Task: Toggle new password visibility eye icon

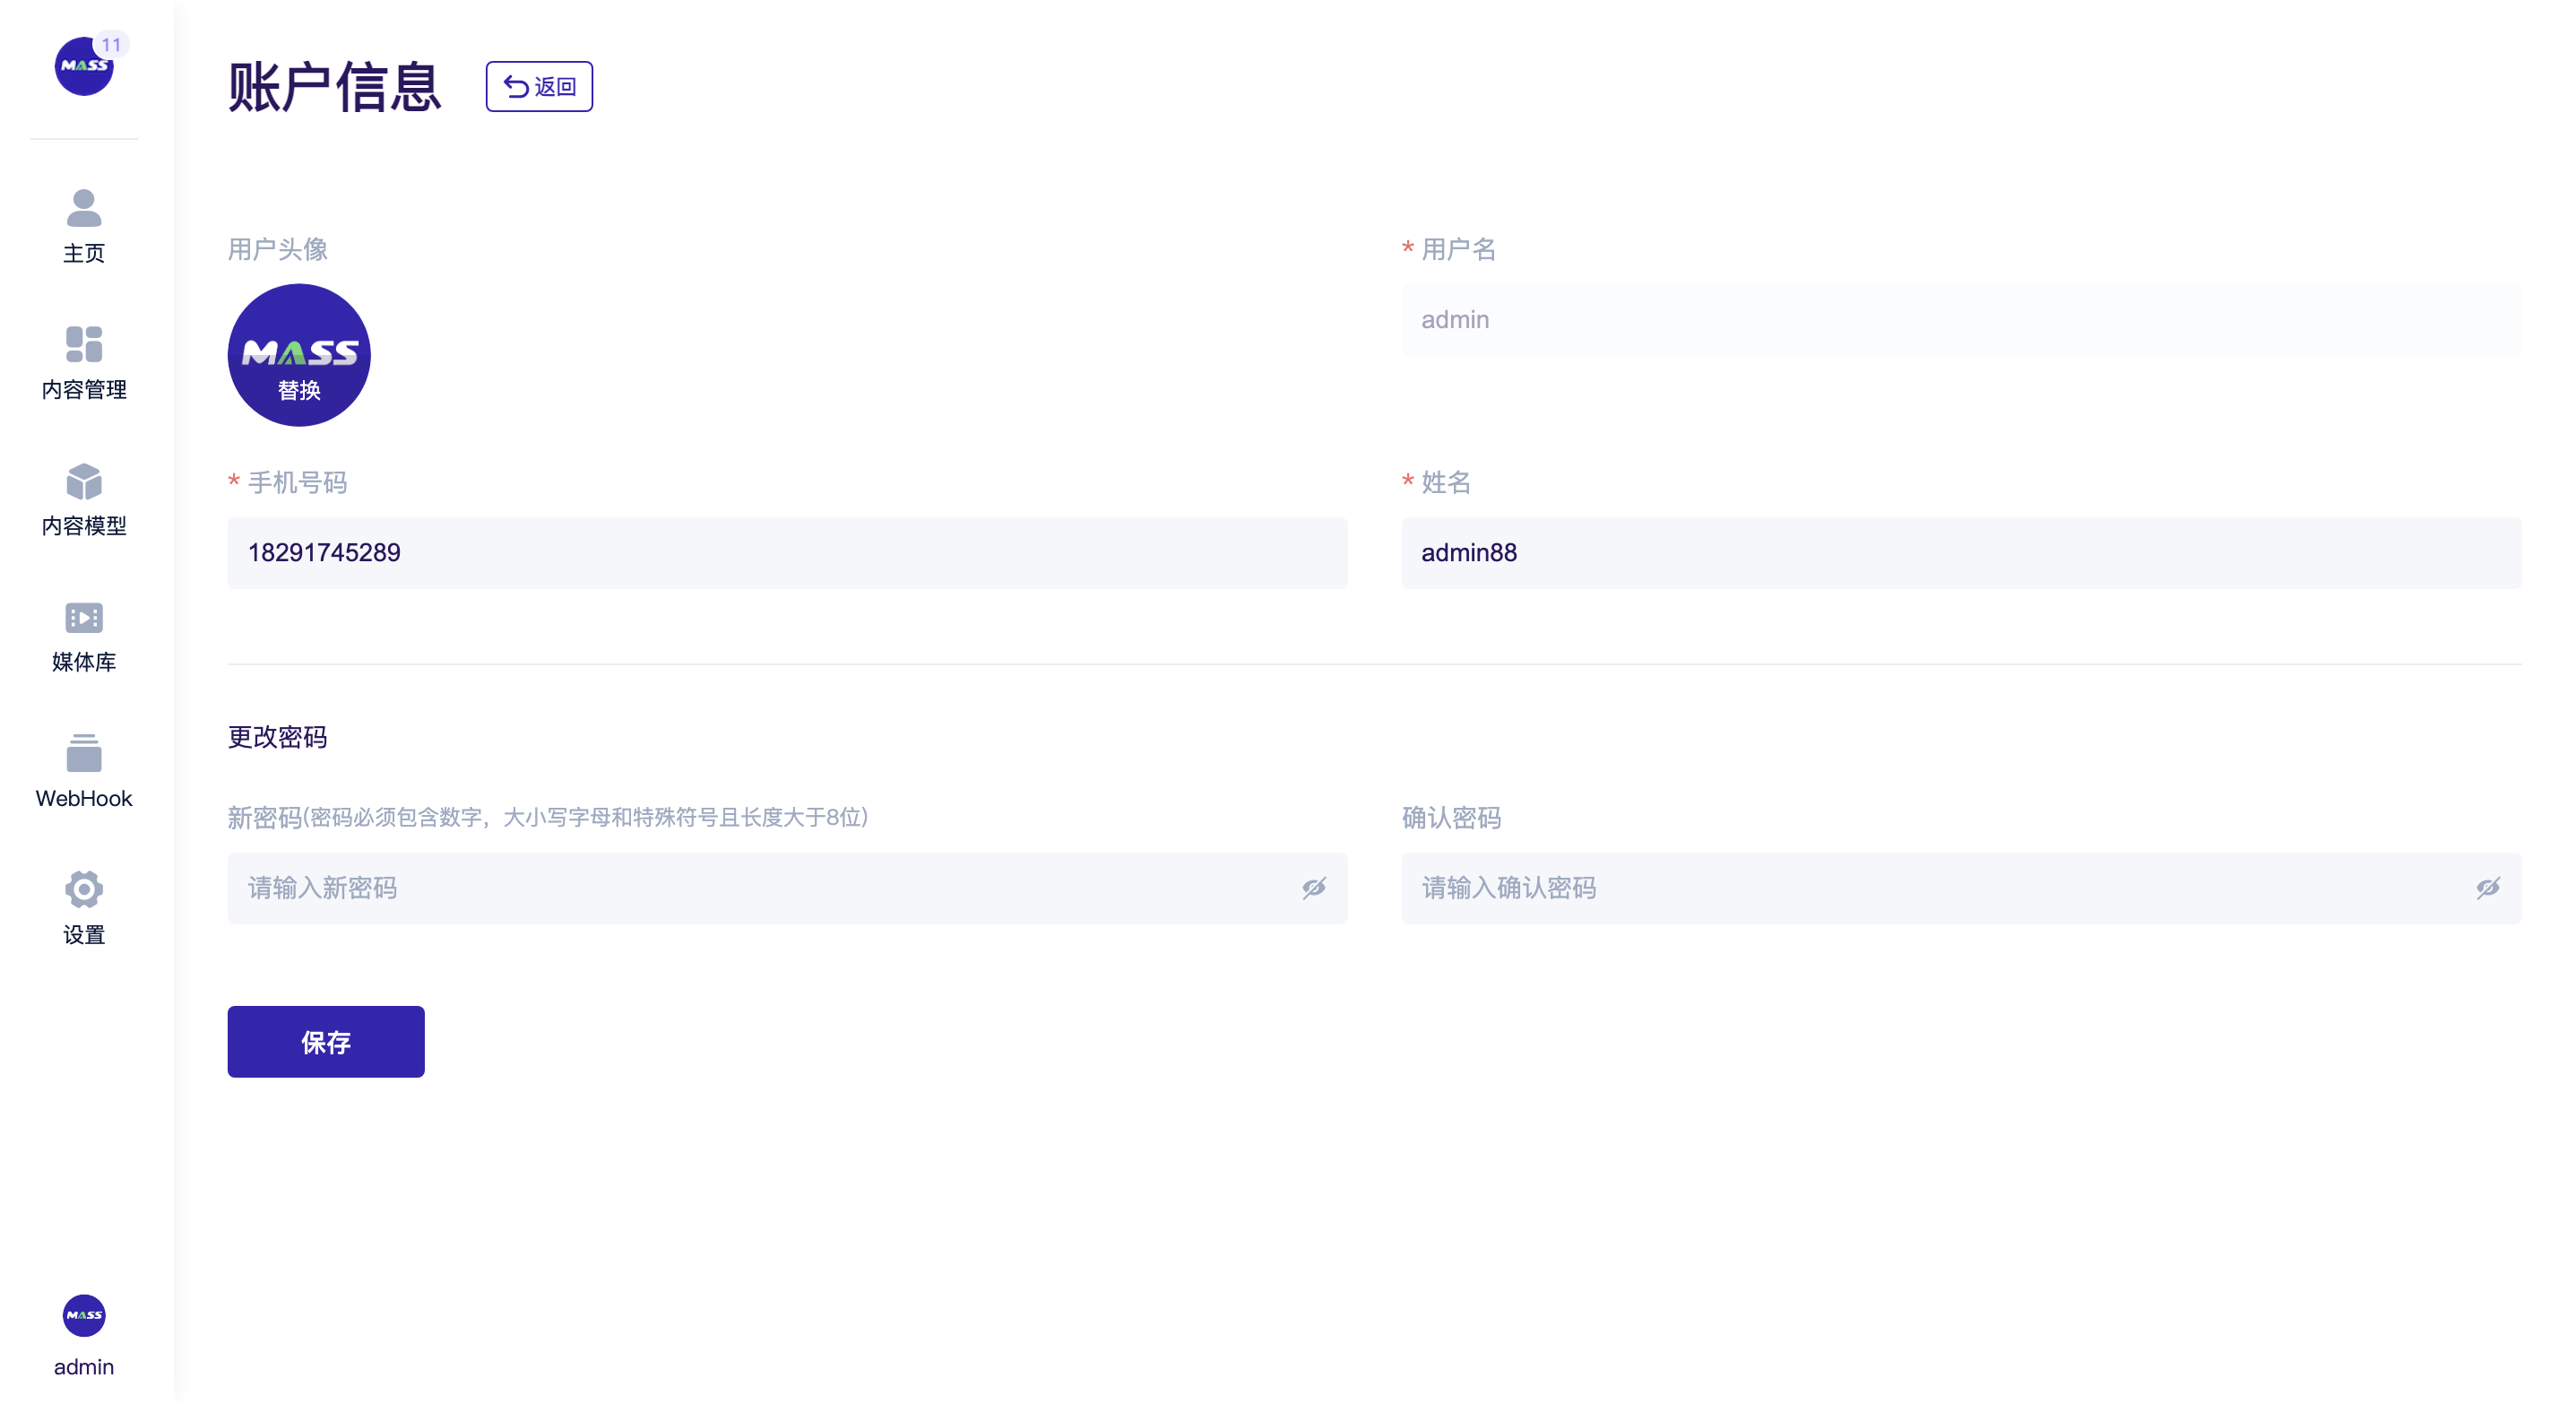Action: pyautogui.click(x=1314, y=888)
